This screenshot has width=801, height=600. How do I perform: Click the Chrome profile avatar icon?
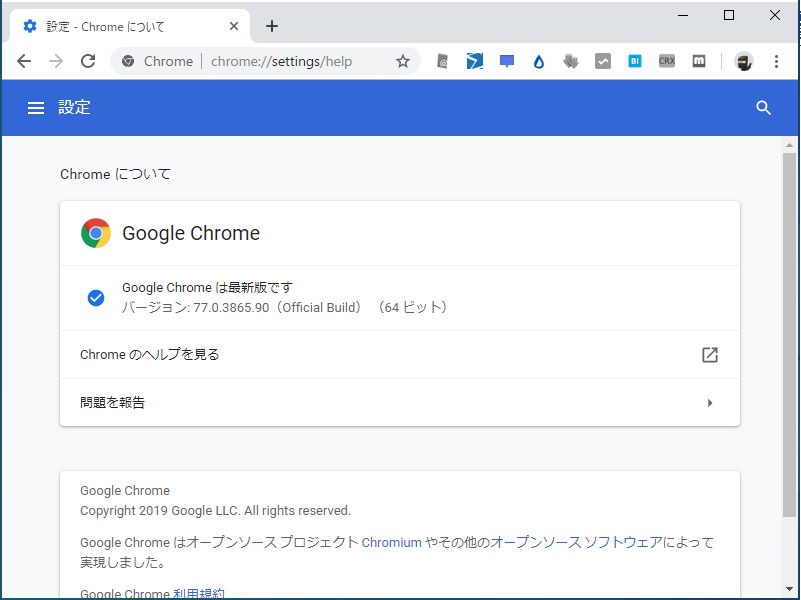click(743, 61)
